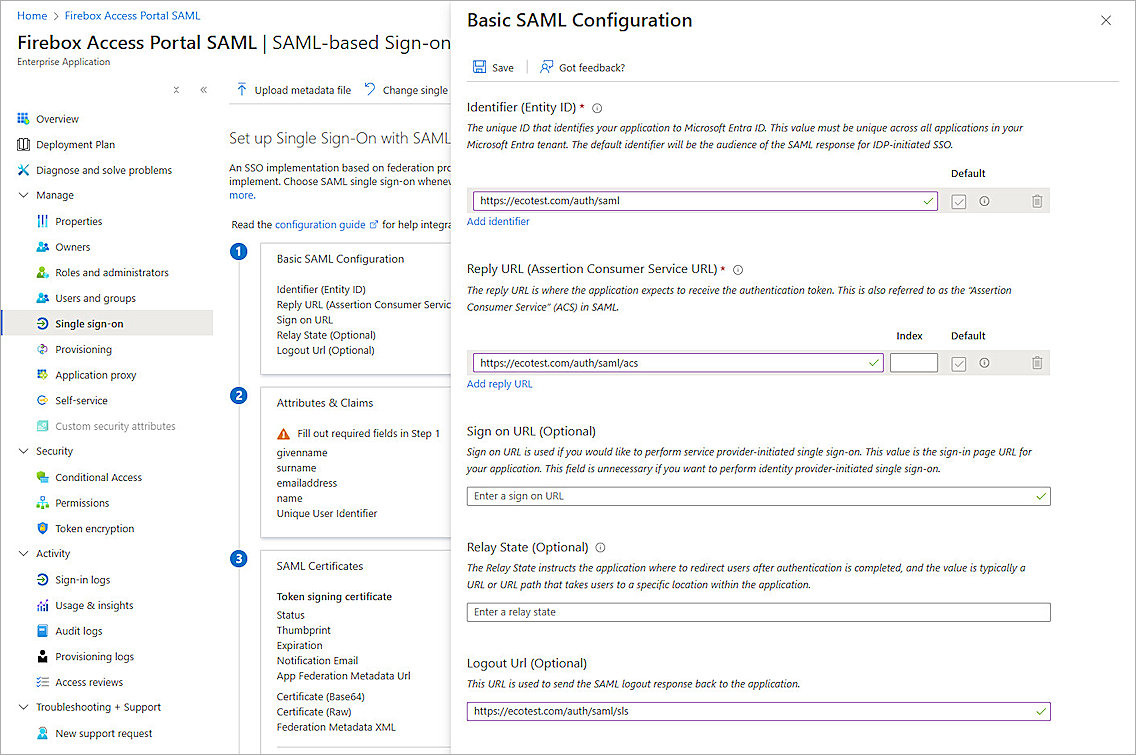
Task: Uncheck Default for the Reply URL
Action: pyautogui.click(x=959, y=362)
